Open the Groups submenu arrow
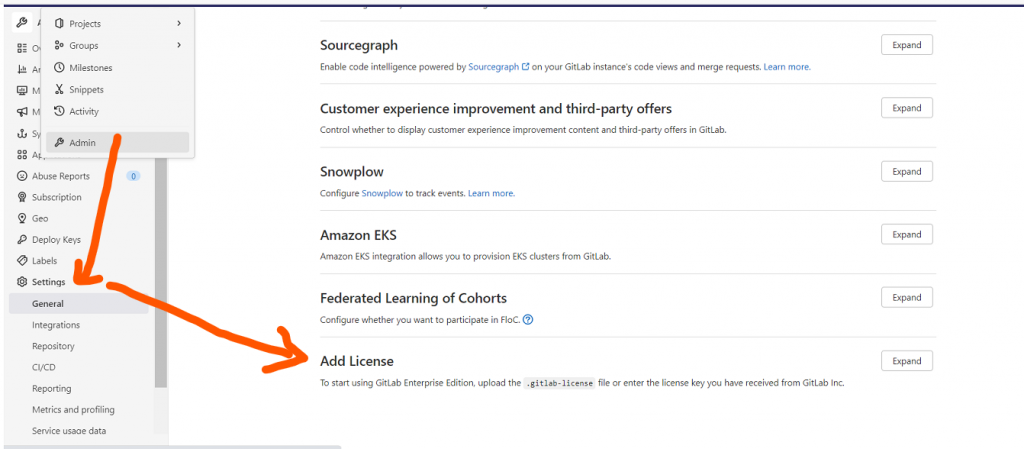The width and height of the screenshot is (1024, 449). pos(179,45)
